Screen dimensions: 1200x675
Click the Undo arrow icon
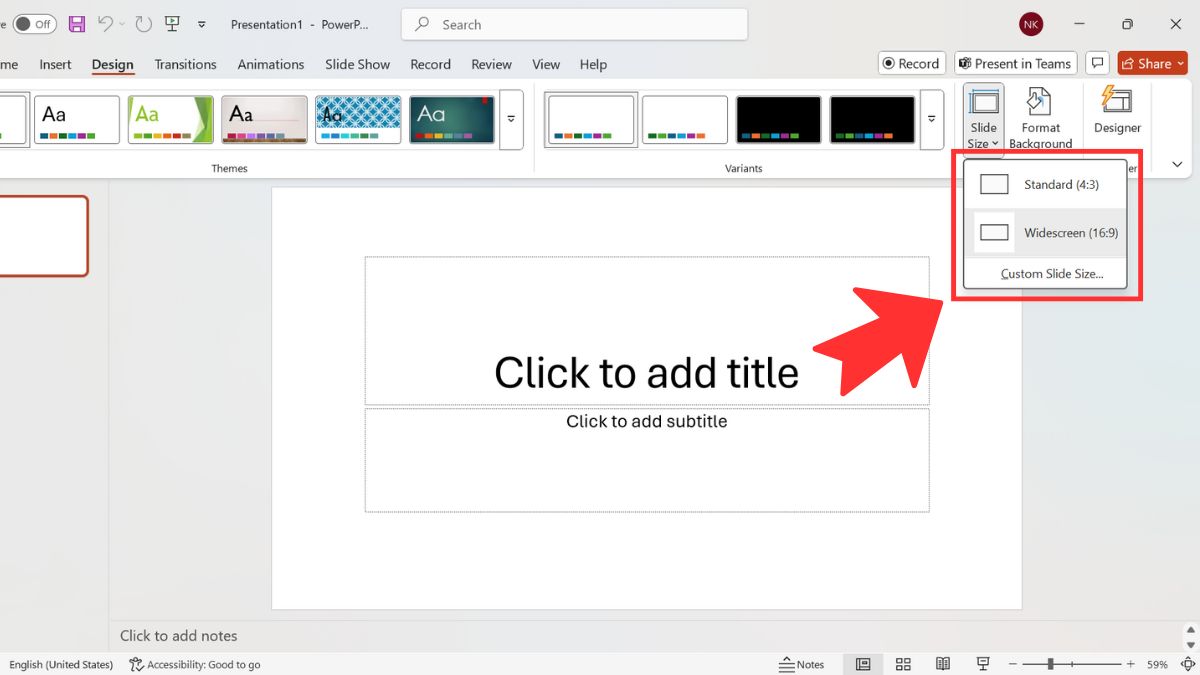pyautogui.click(x=105, y=24)
